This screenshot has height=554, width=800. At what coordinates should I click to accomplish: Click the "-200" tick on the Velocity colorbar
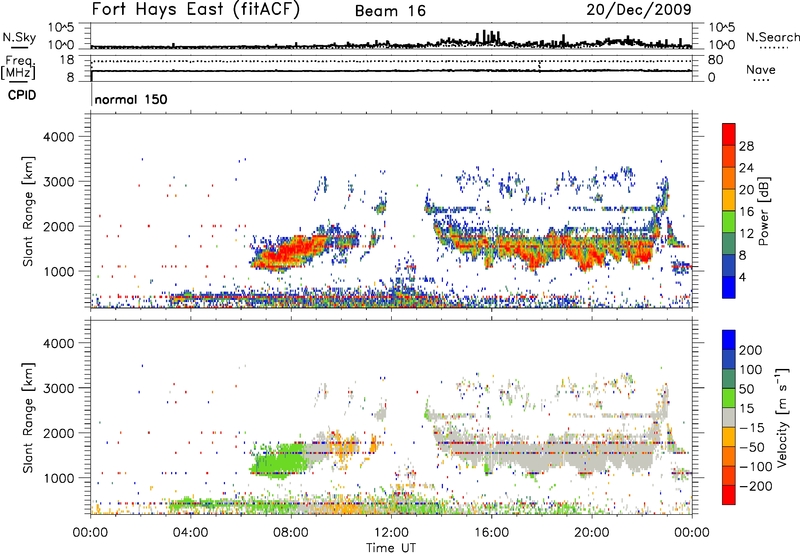click(x=756, y=486)
